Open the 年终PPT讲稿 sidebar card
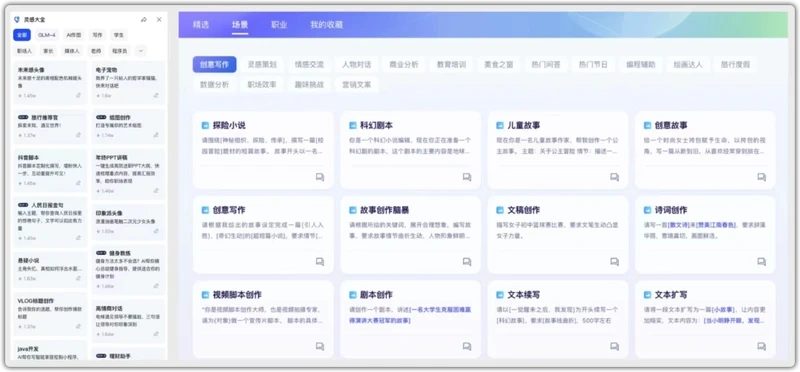Image resolution: width=800 pixels, height=372 pixels. (129, 174)
